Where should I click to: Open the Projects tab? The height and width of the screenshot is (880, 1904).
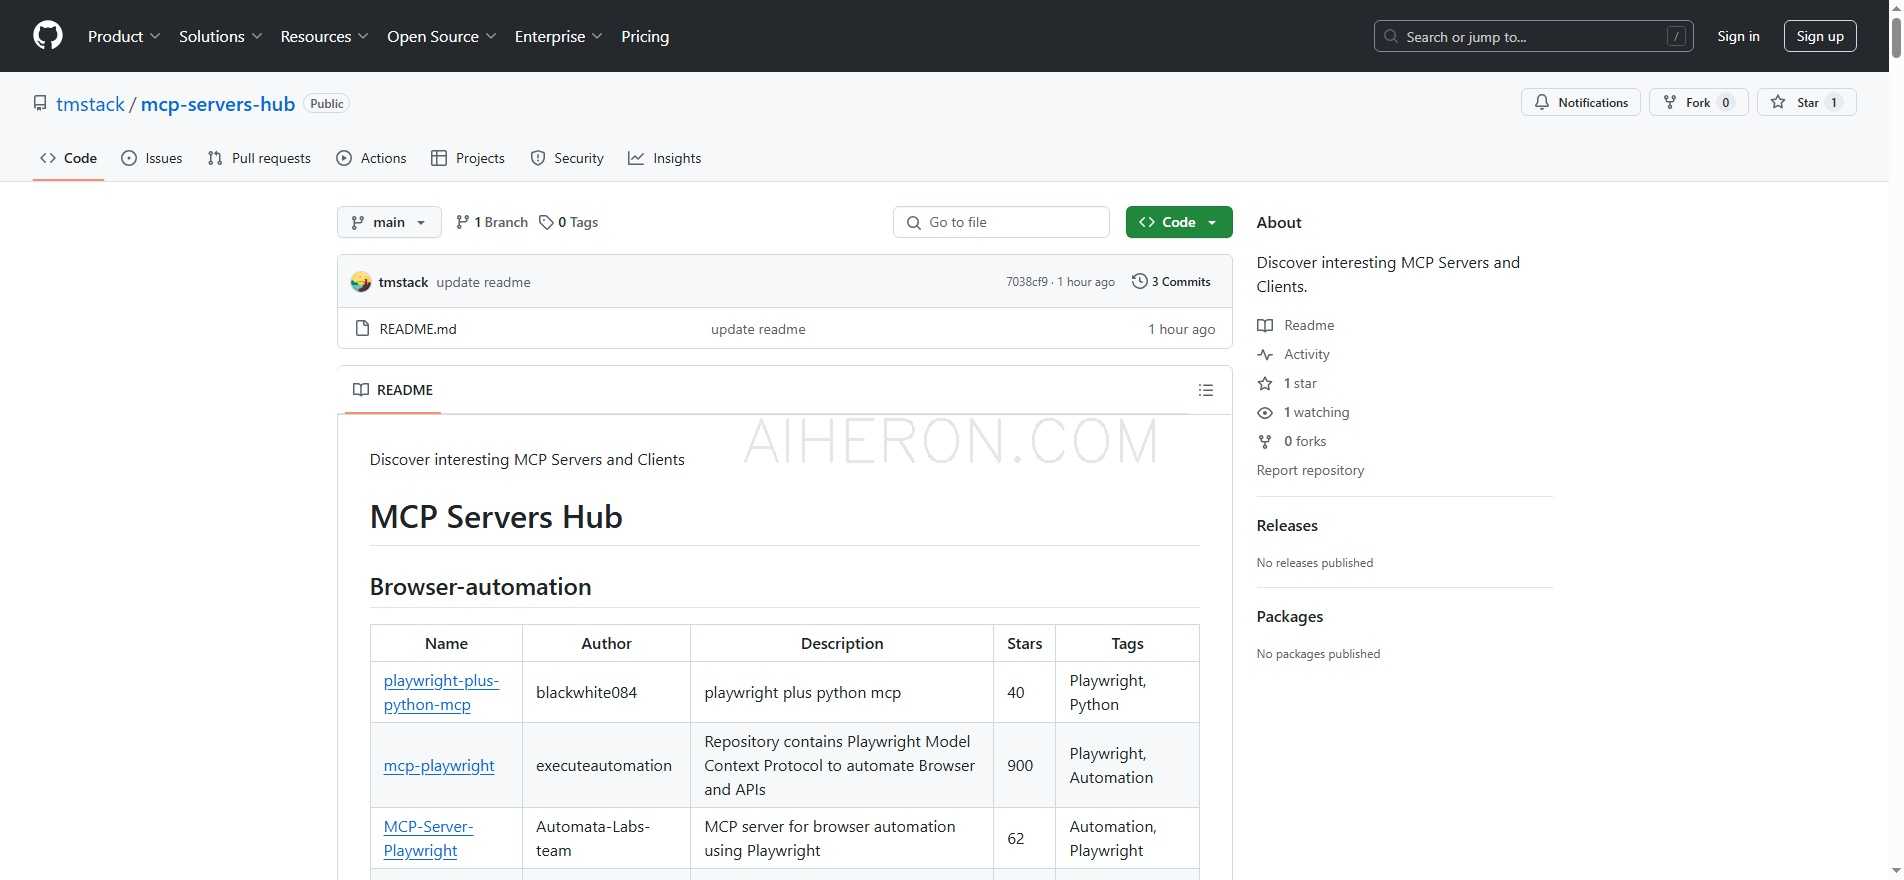click(x=468, y=158)
